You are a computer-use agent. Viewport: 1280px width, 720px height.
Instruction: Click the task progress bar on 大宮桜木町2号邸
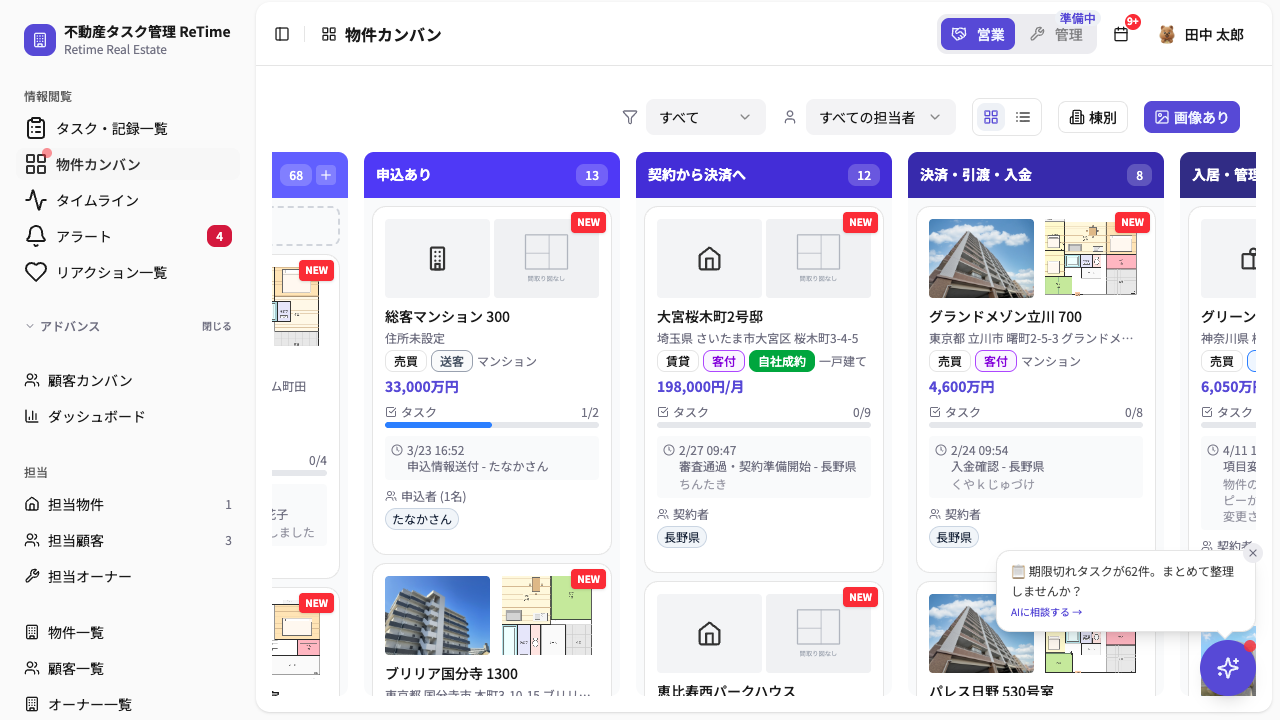pyautogui.click(x=764, y=425)
